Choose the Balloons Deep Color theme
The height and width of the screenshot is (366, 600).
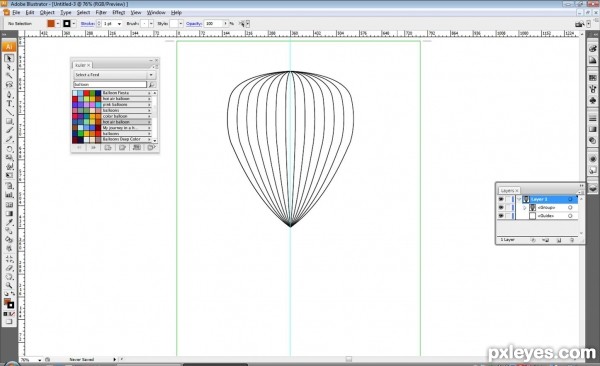pos(112,139)
